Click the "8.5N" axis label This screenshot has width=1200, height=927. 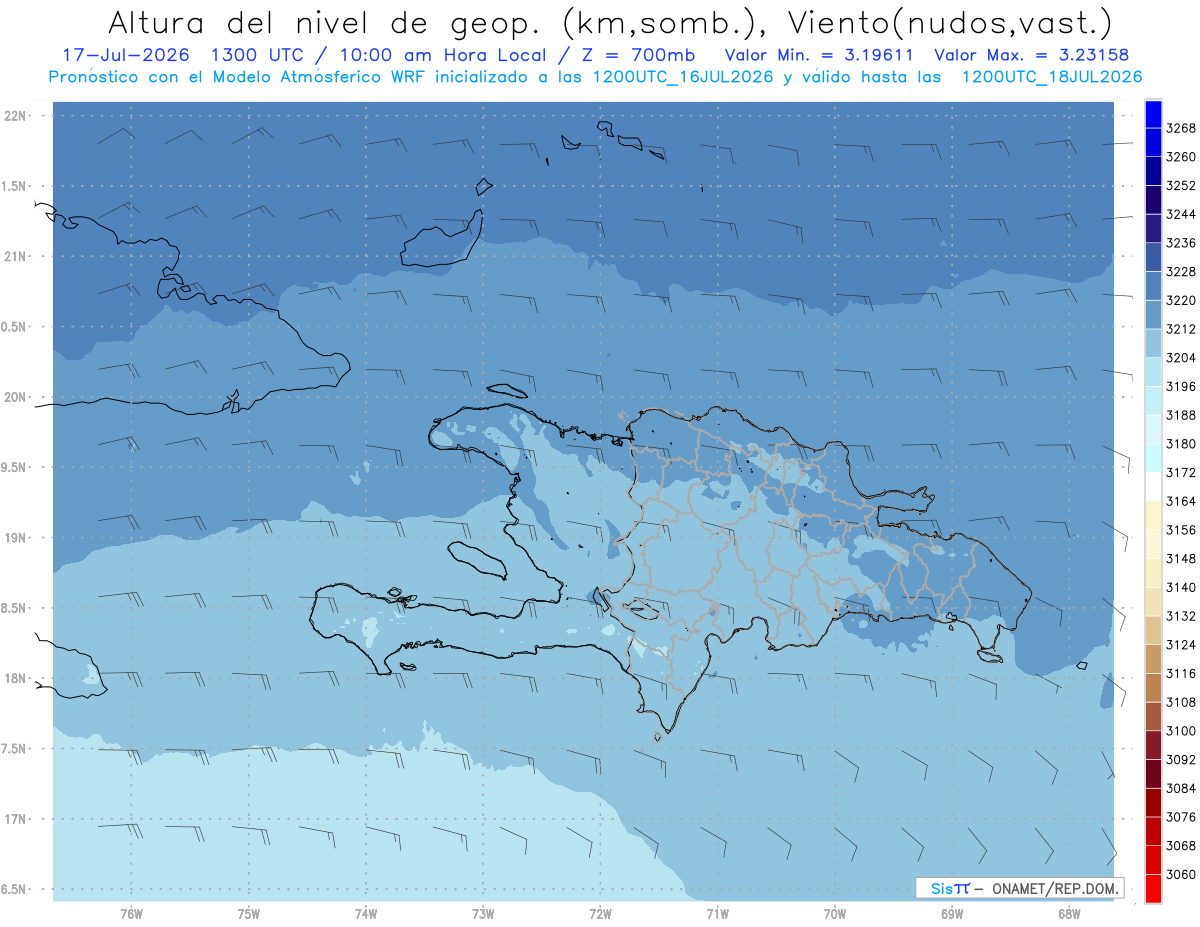[14, 608]
